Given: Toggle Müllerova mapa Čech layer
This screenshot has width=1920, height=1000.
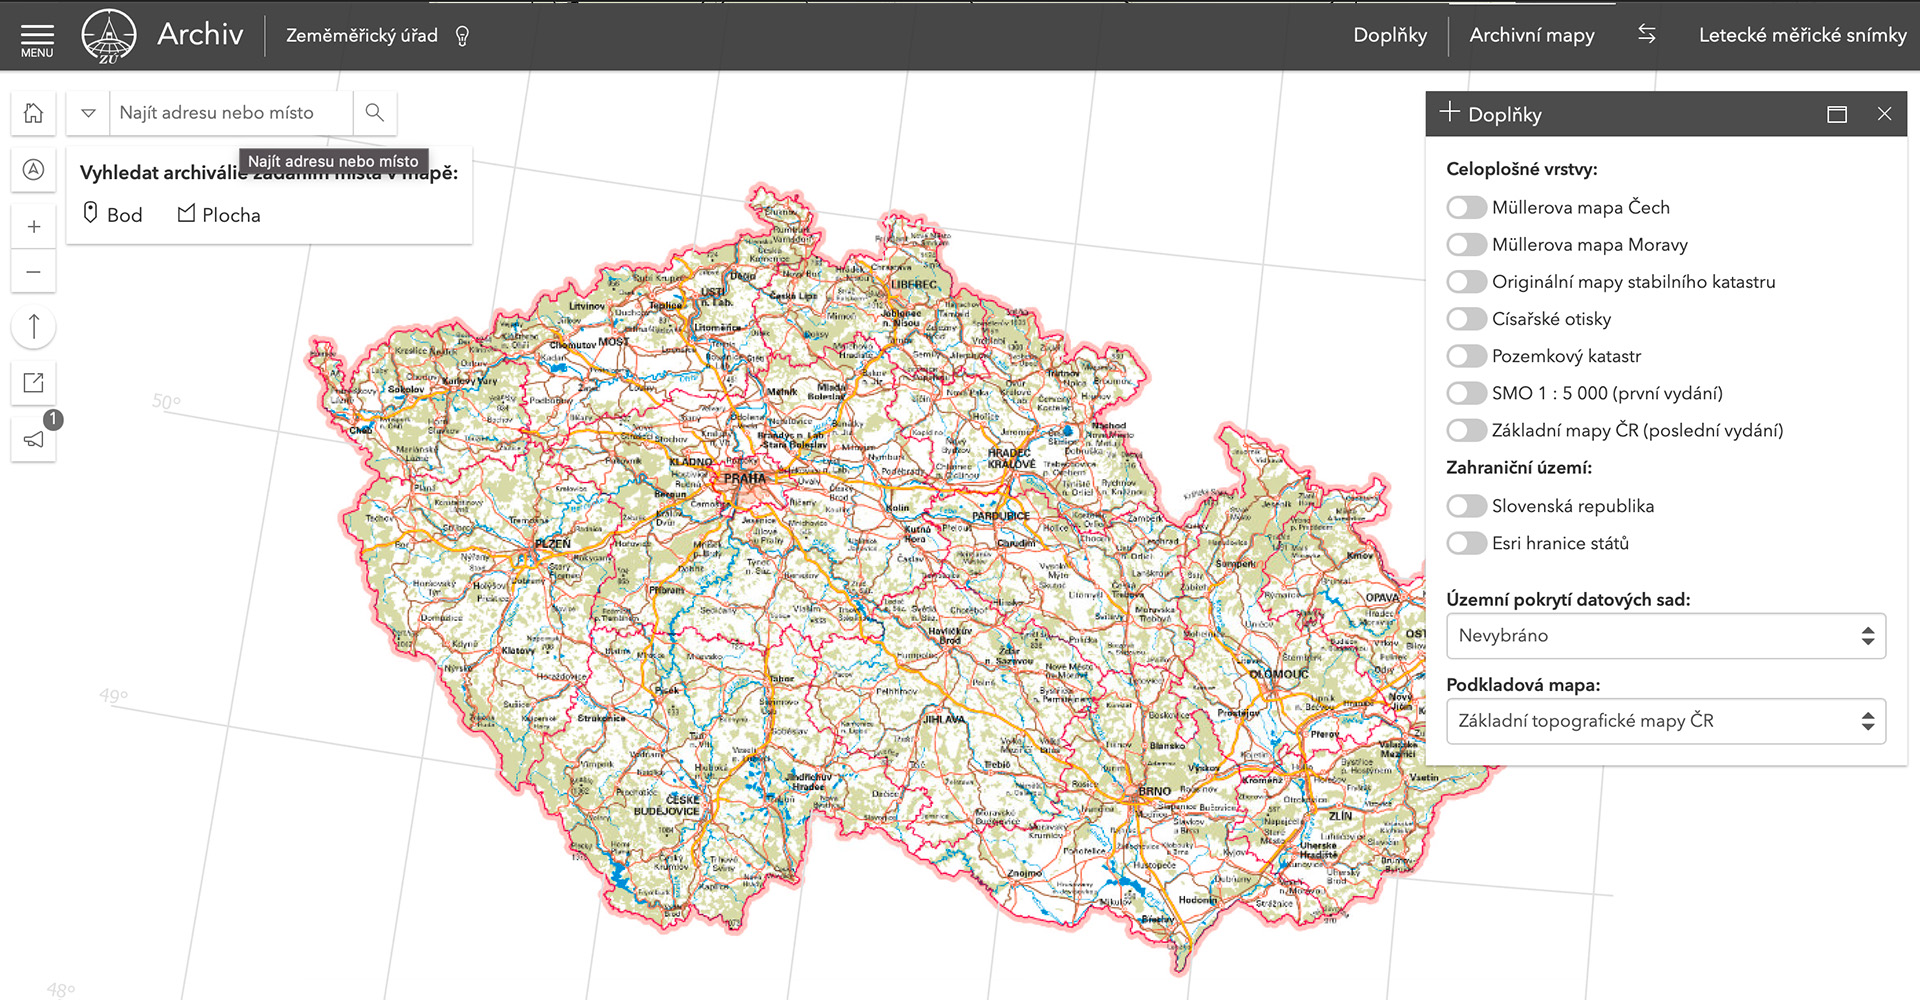Looking at the screenshot, I should click(x=1466, y=207).
